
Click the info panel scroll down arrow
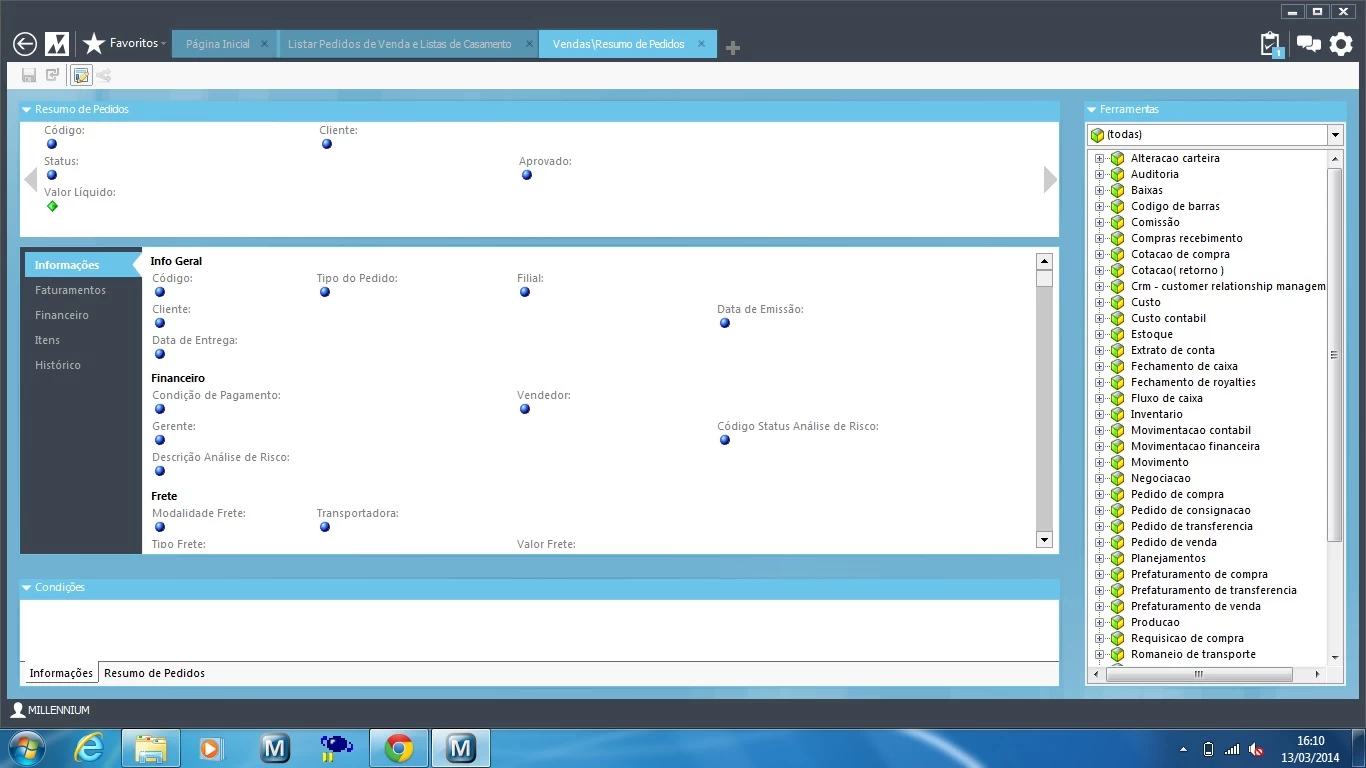coord(1044,540)
